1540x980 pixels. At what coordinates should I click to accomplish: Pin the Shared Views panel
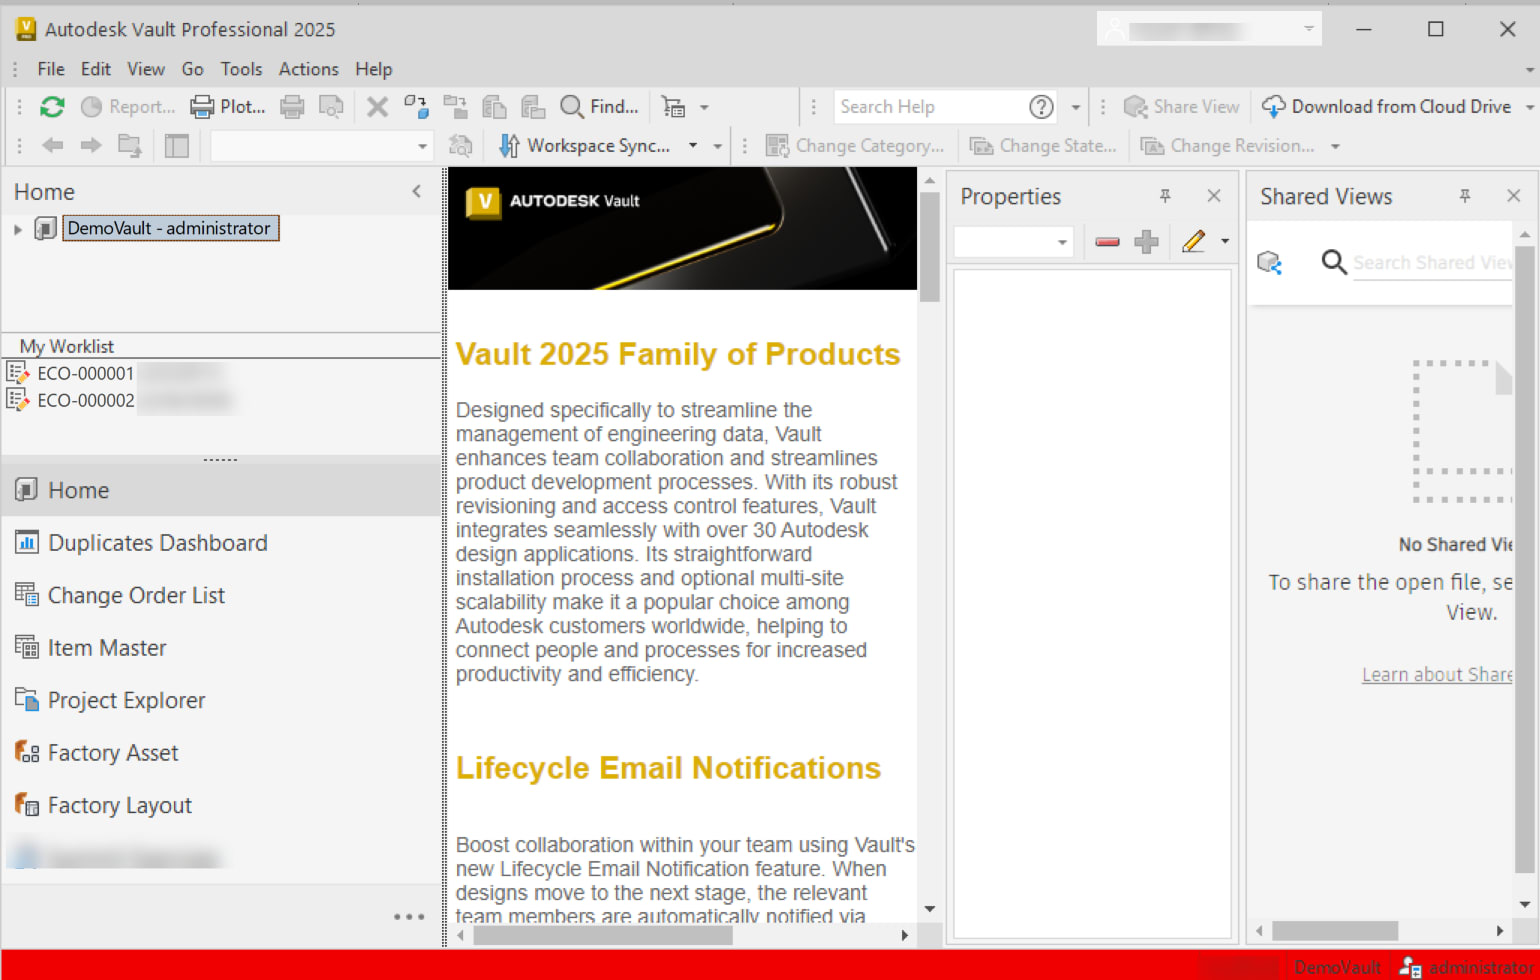(x=1465, y=196)
